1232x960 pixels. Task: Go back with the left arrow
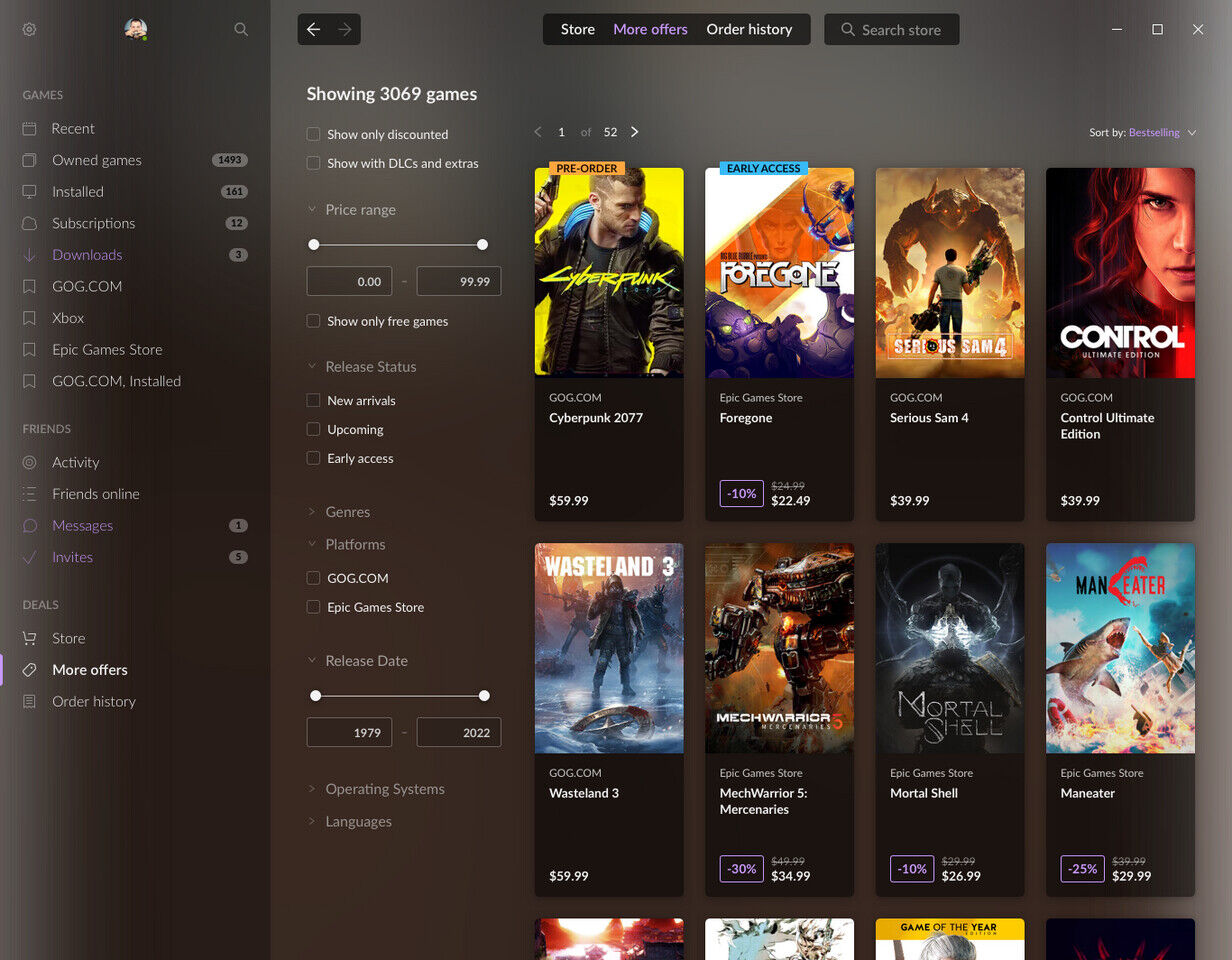coord(314,30)
